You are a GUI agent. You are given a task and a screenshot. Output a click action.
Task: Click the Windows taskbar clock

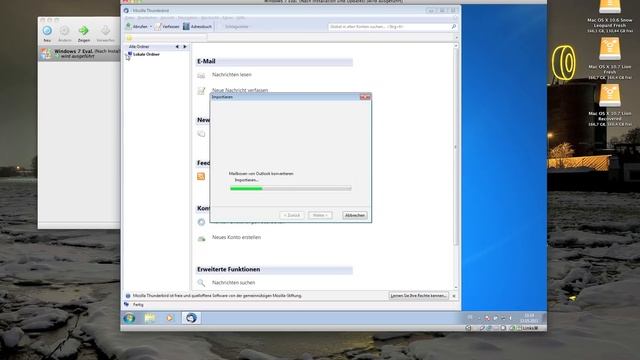(x=529, y=318)
